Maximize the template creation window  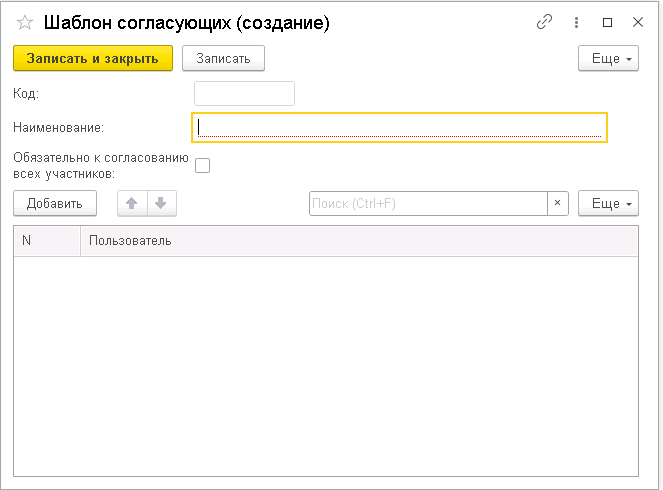(607, 22)
